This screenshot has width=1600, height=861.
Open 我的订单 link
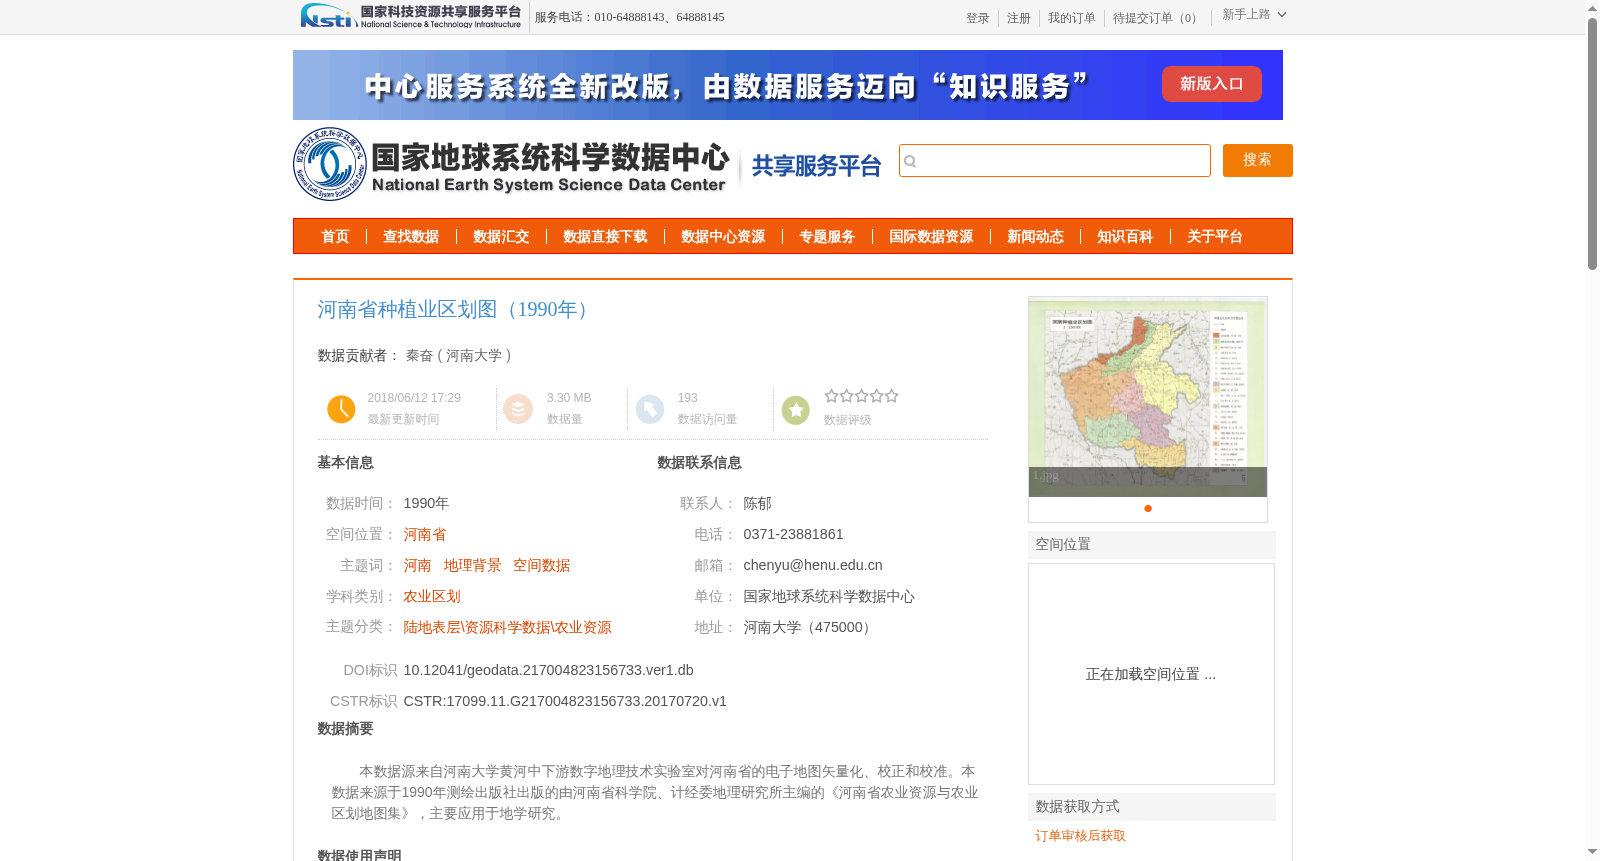[1072, 18]
